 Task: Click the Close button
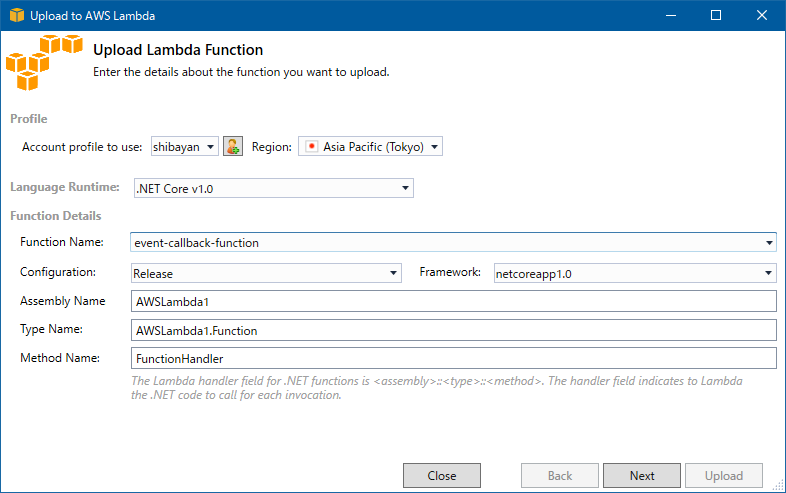[x=442, y=475]
